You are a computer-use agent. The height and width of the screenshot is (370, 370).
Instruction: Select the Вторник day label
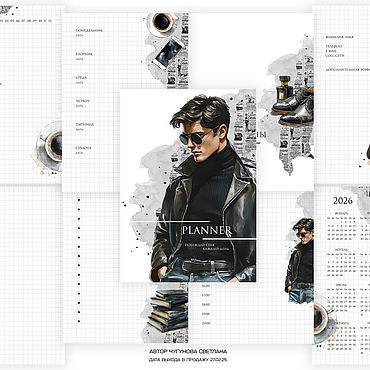tap(84, 54)
